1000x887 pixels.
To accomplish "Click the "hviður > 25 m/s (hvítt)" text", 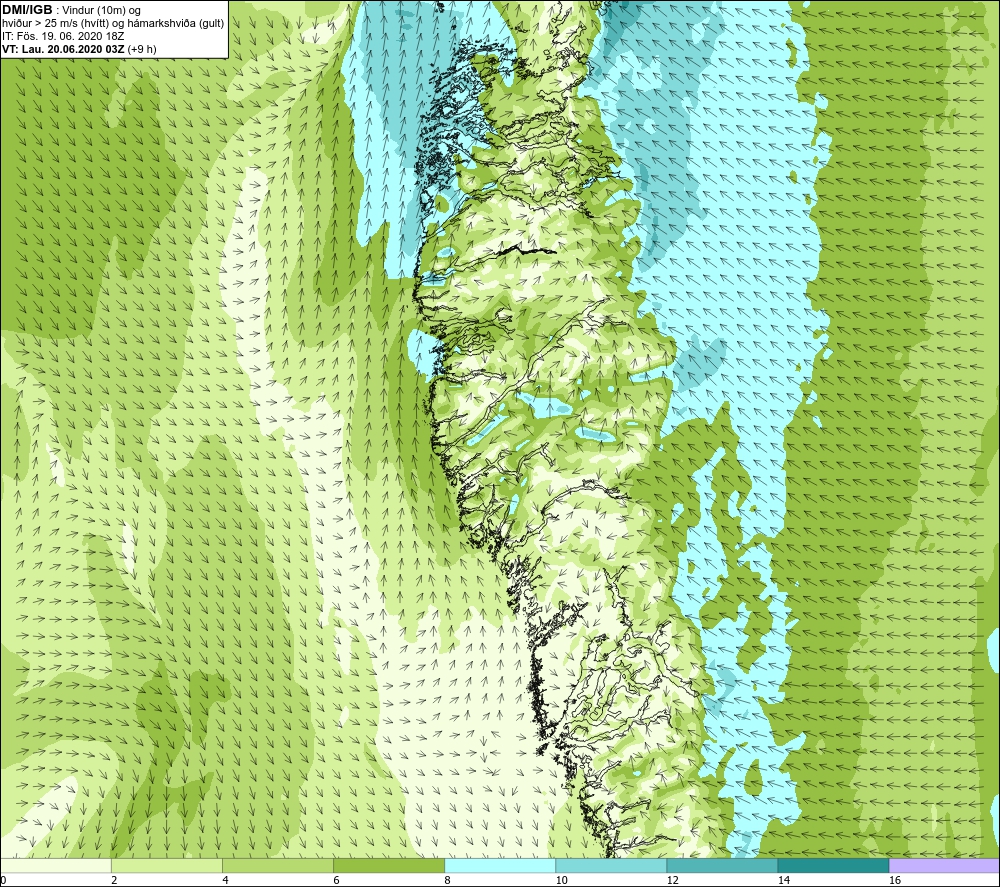I will [54, 24].
